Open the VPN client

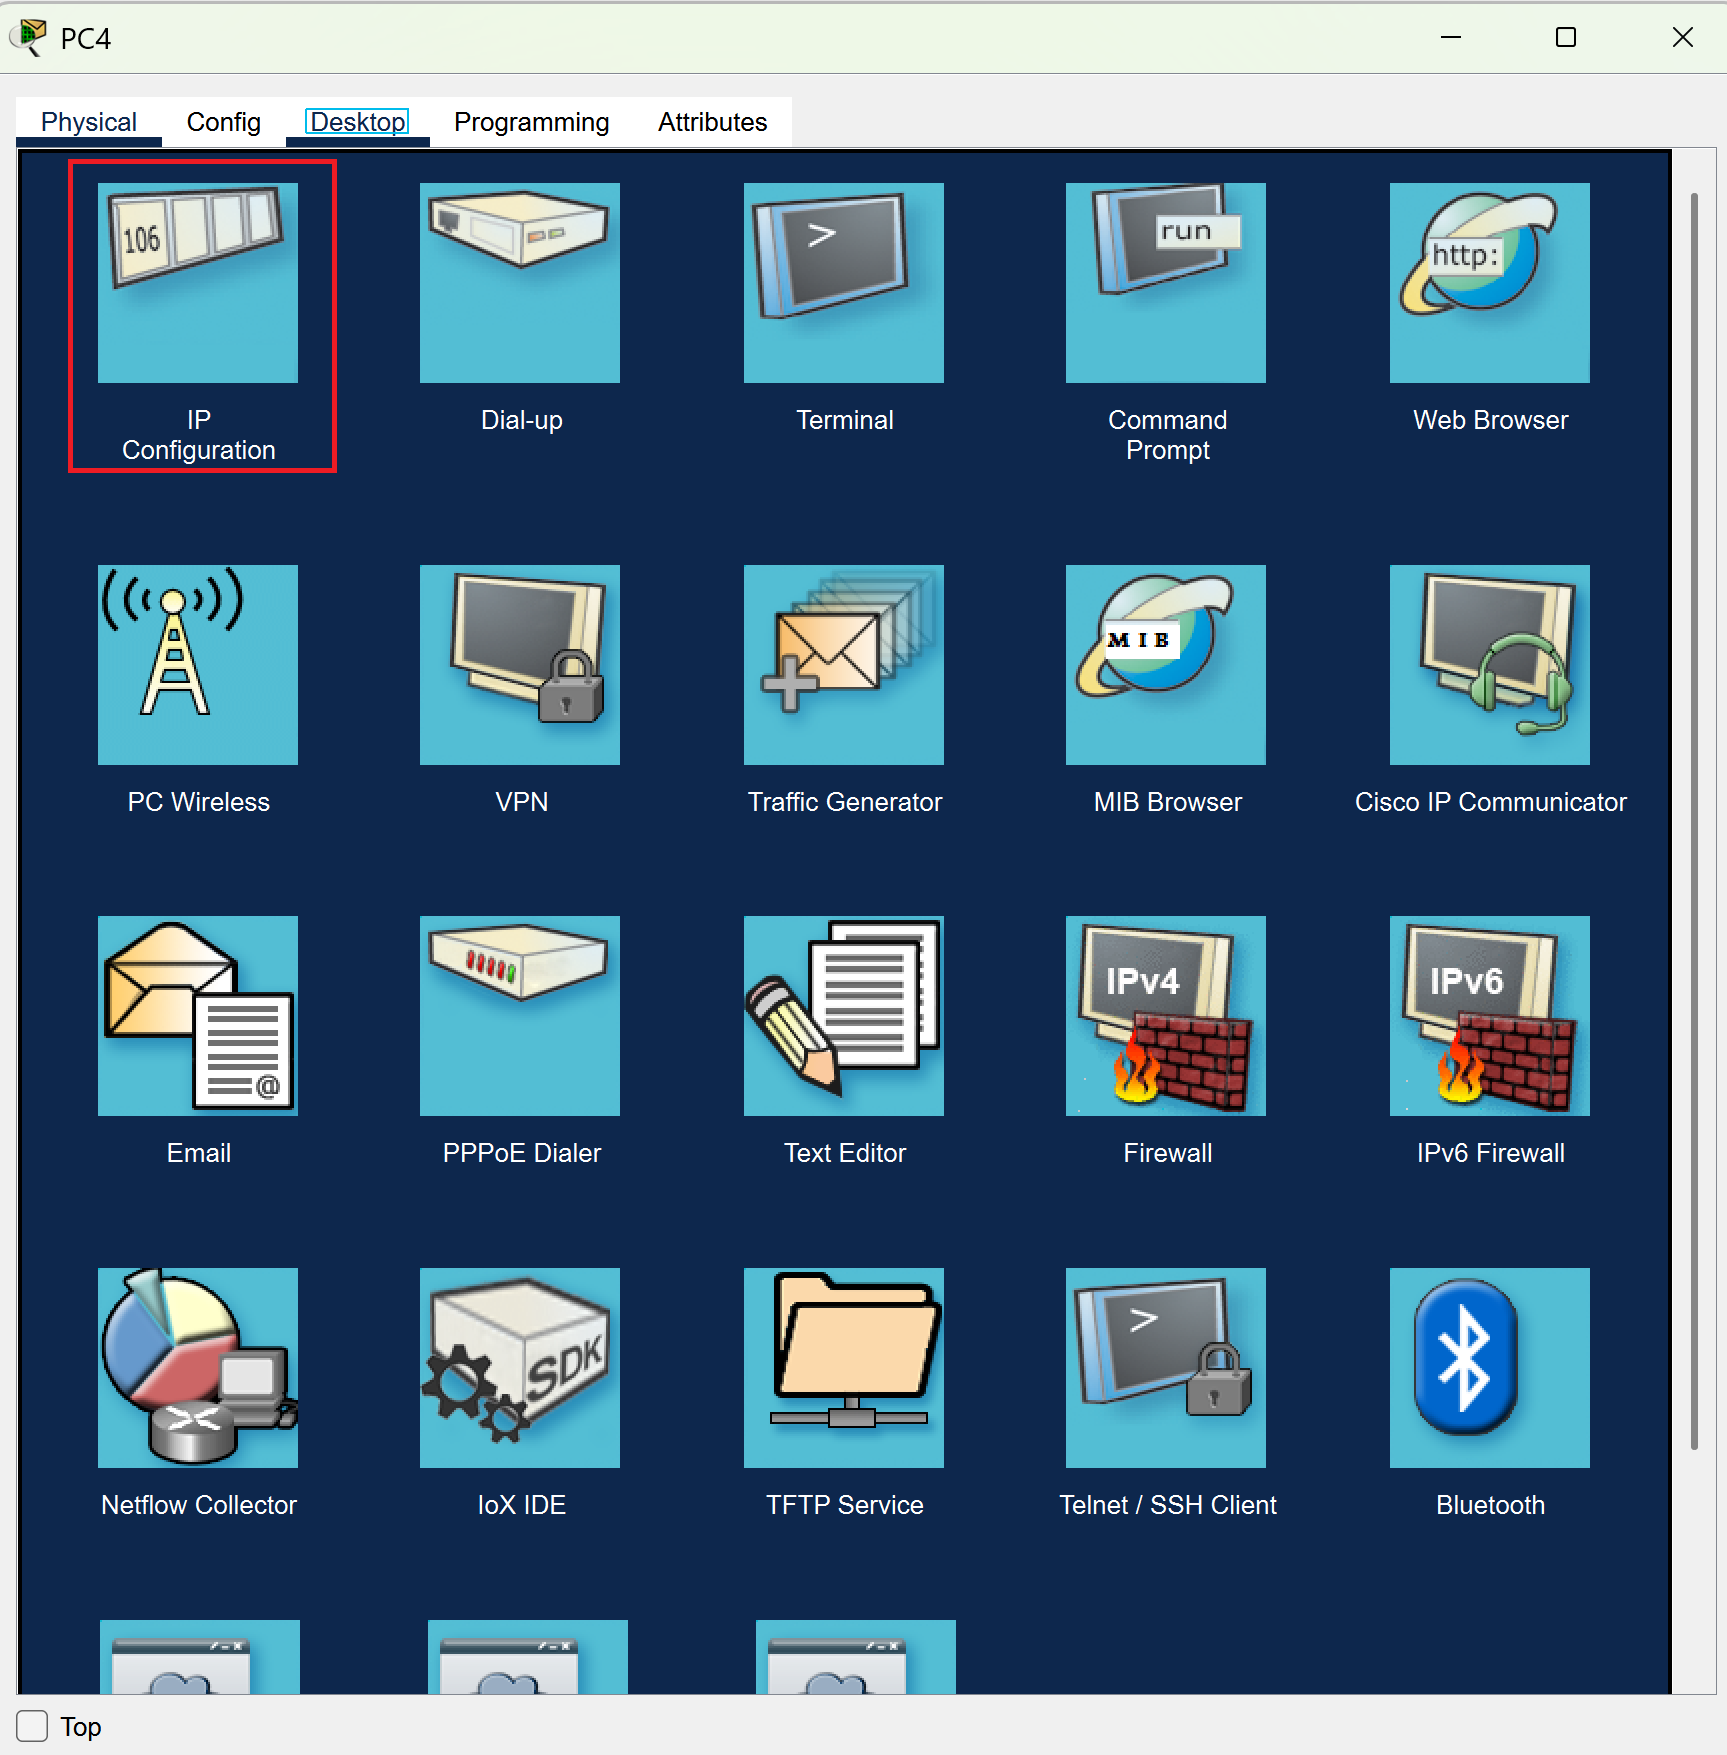pos(520,665)
